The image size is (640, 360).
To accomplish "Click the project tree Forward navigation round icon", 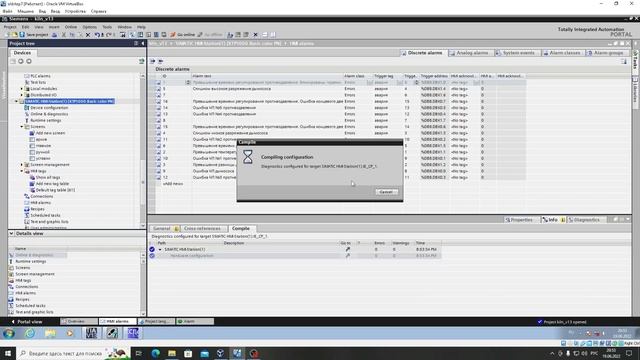I will pos(29,61).
